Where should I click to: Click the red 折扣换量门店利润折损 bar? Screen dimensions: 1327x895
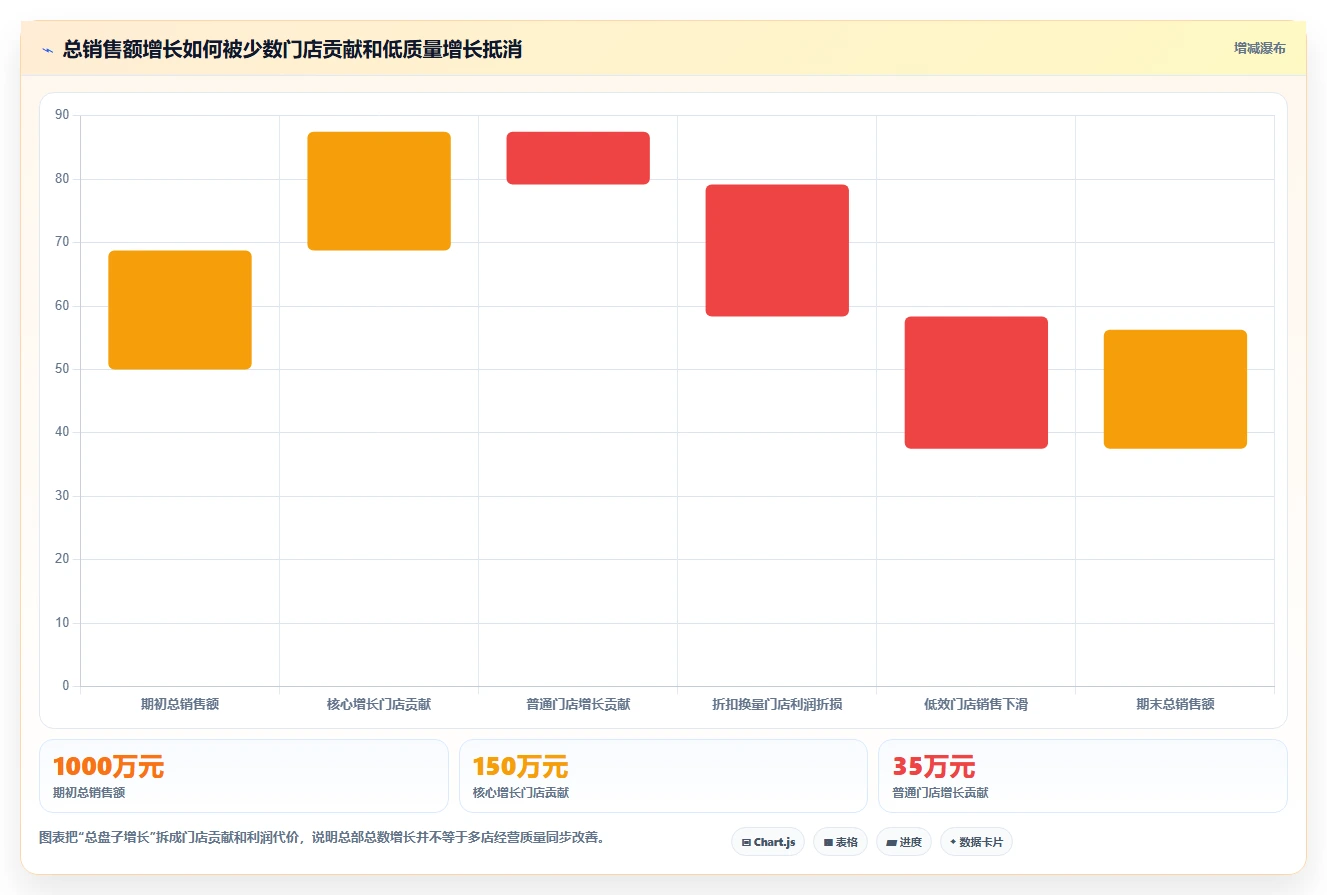point(777,250)
